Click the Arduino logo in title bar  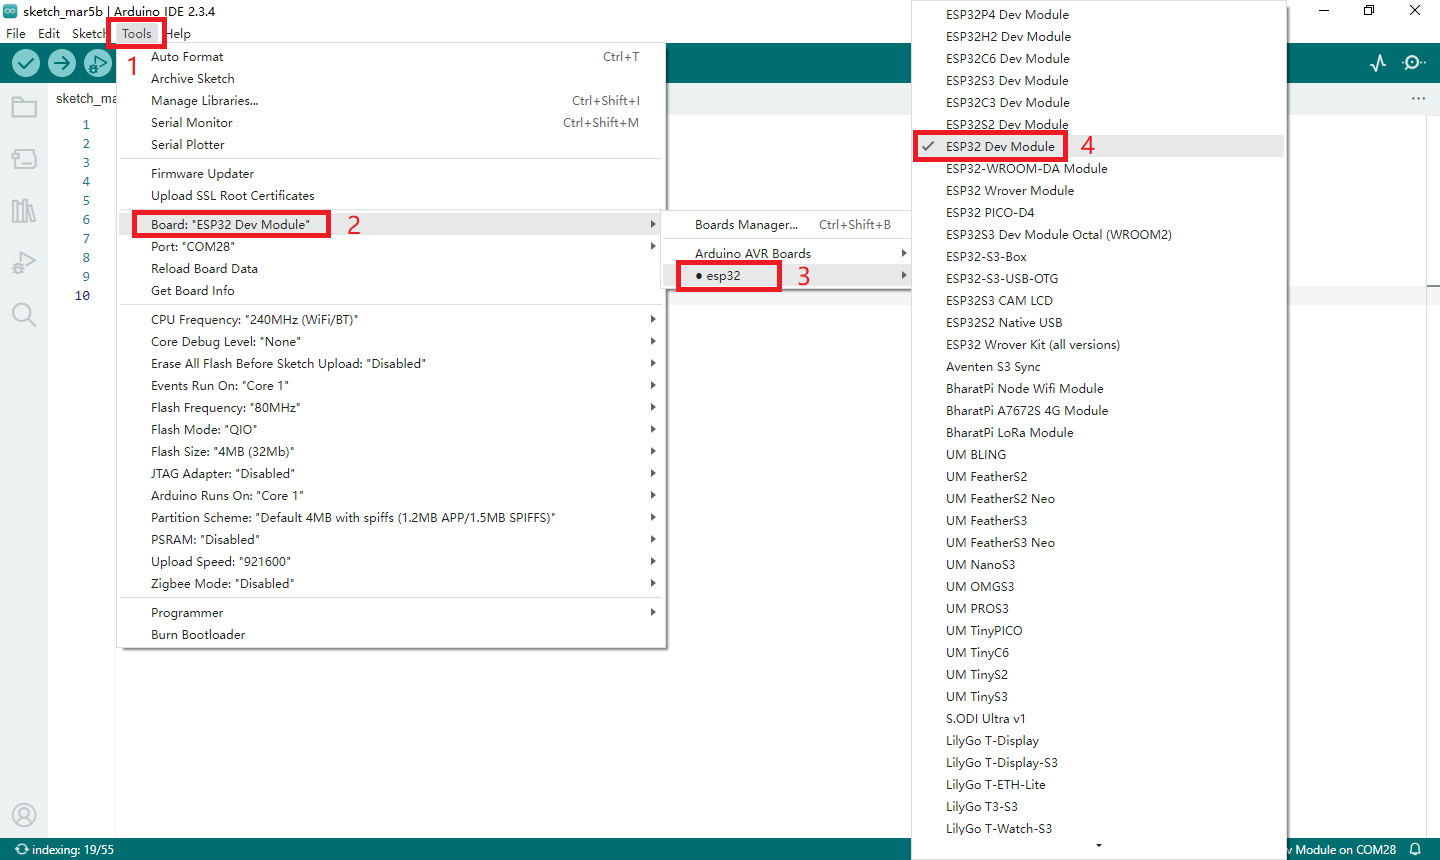10,11
